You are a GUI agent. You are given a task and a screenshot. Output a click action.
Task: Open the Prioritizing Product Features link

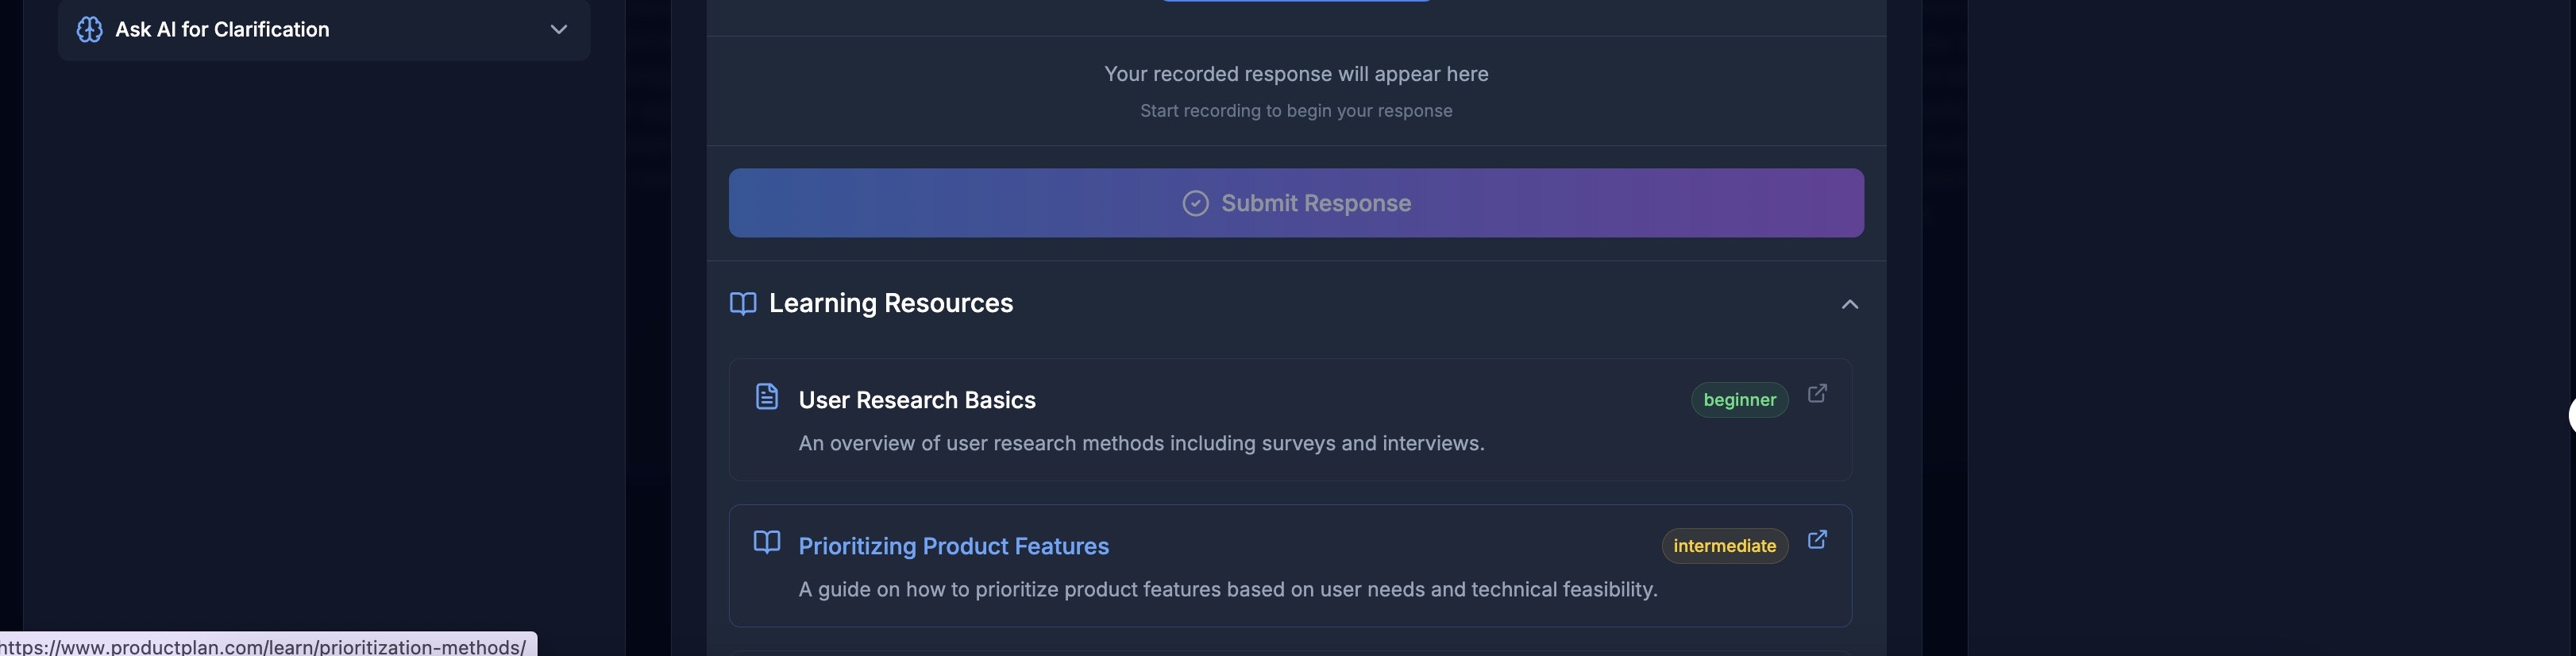[x=953, y=546]
